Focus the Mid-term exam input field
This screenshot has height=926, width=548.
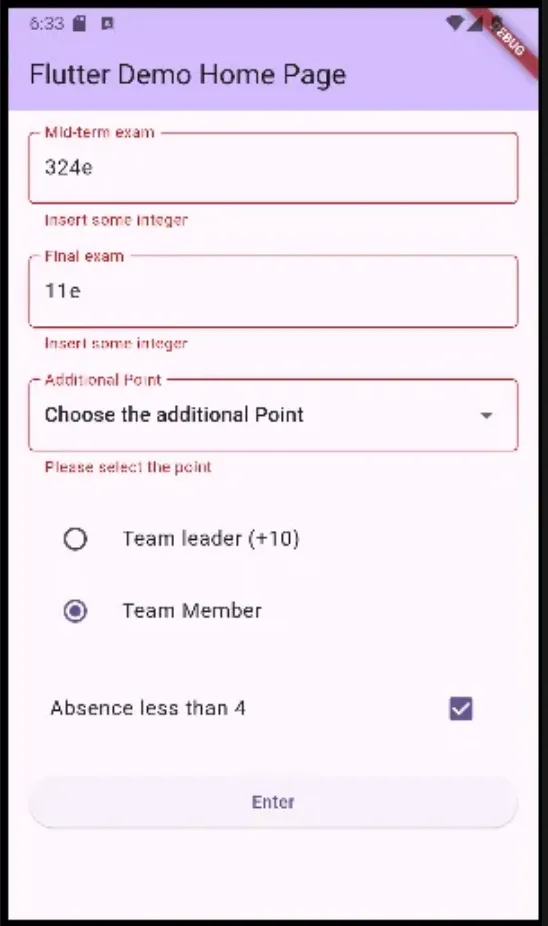pyautogui.click(x=273, y=168)
